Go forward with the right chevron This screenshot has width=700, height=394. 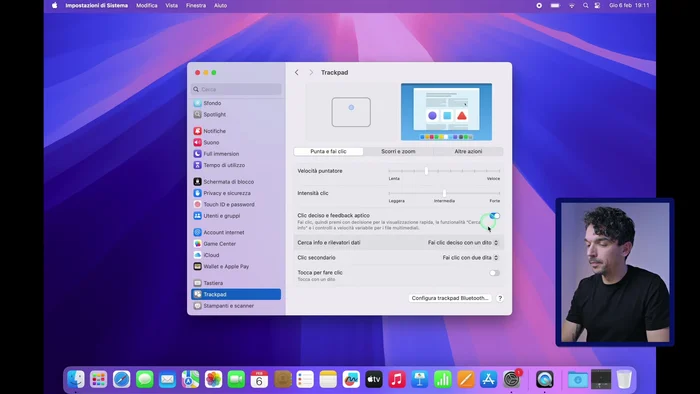click(311, 72)
